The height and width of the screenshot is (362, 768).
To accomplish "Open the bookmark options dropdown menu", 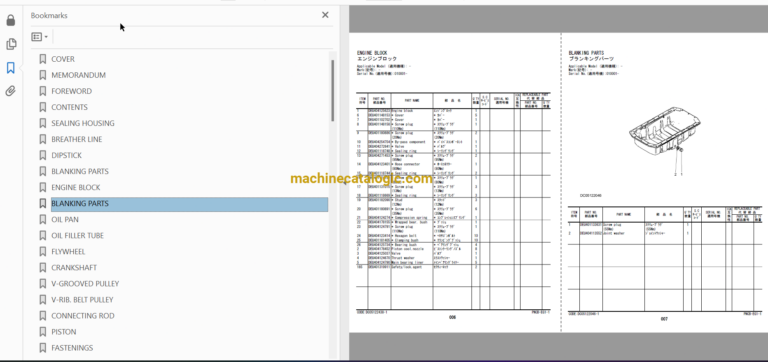I will tap(39, 37).
